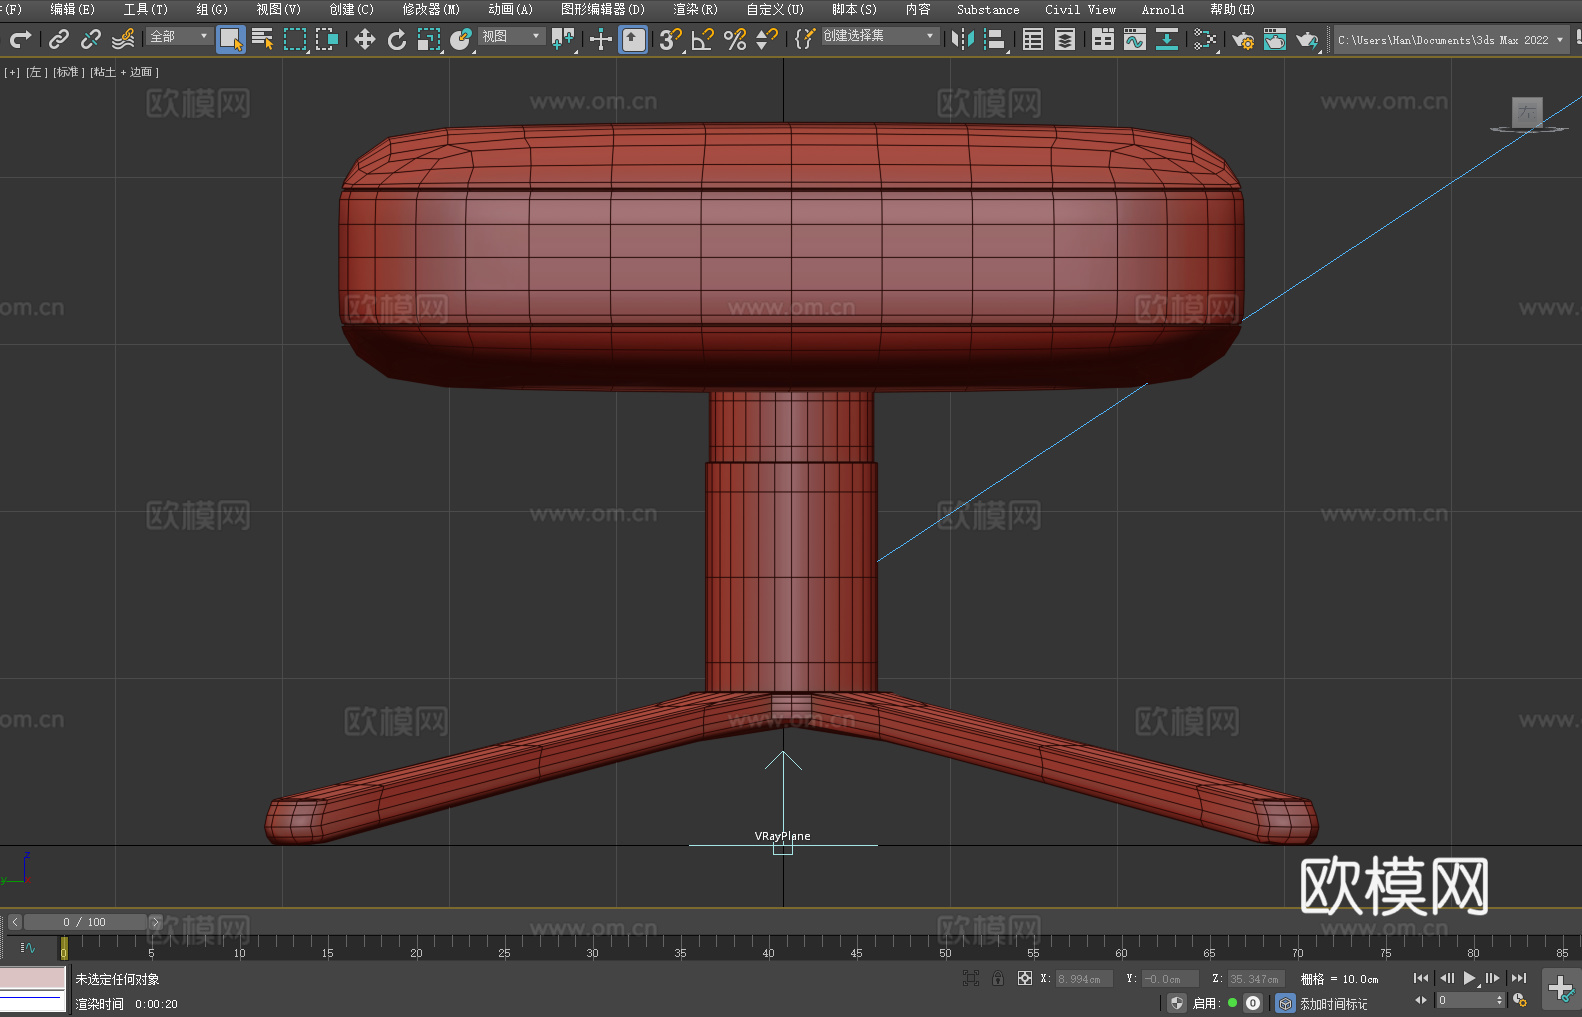
Task: Toggle the Layer Explorer
Action: 1065,39
